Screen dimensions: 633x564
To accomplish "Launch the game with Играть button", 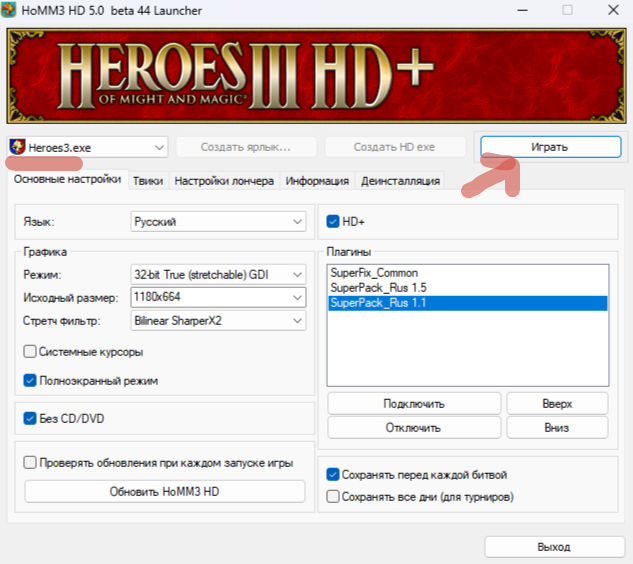I will click(550, 147).
